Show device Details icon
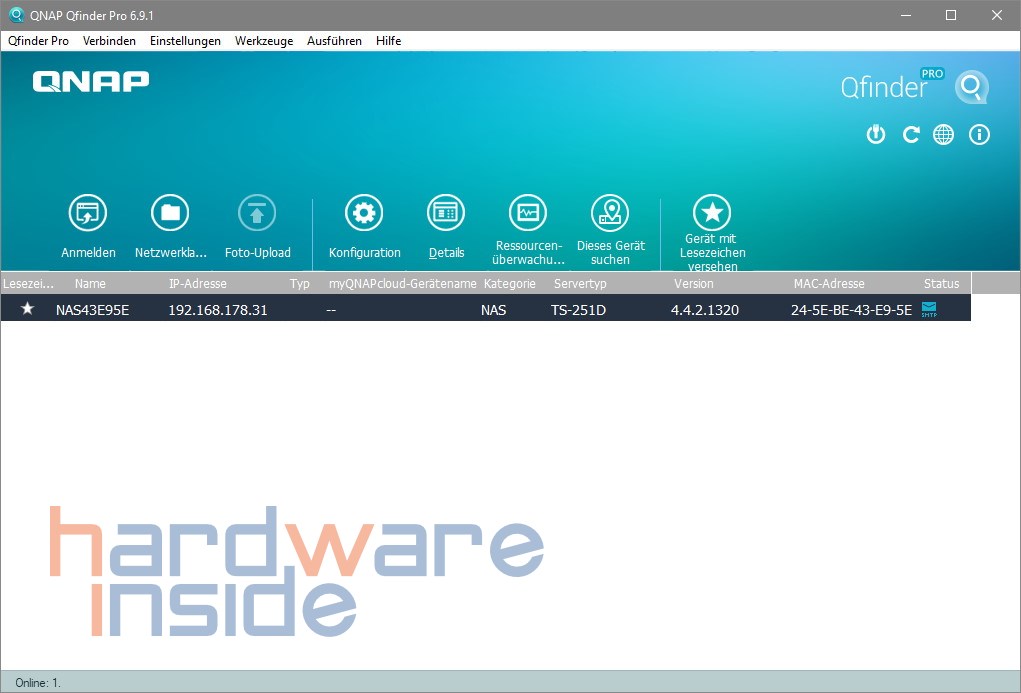The image size is (1021, 693). (446, 213)
